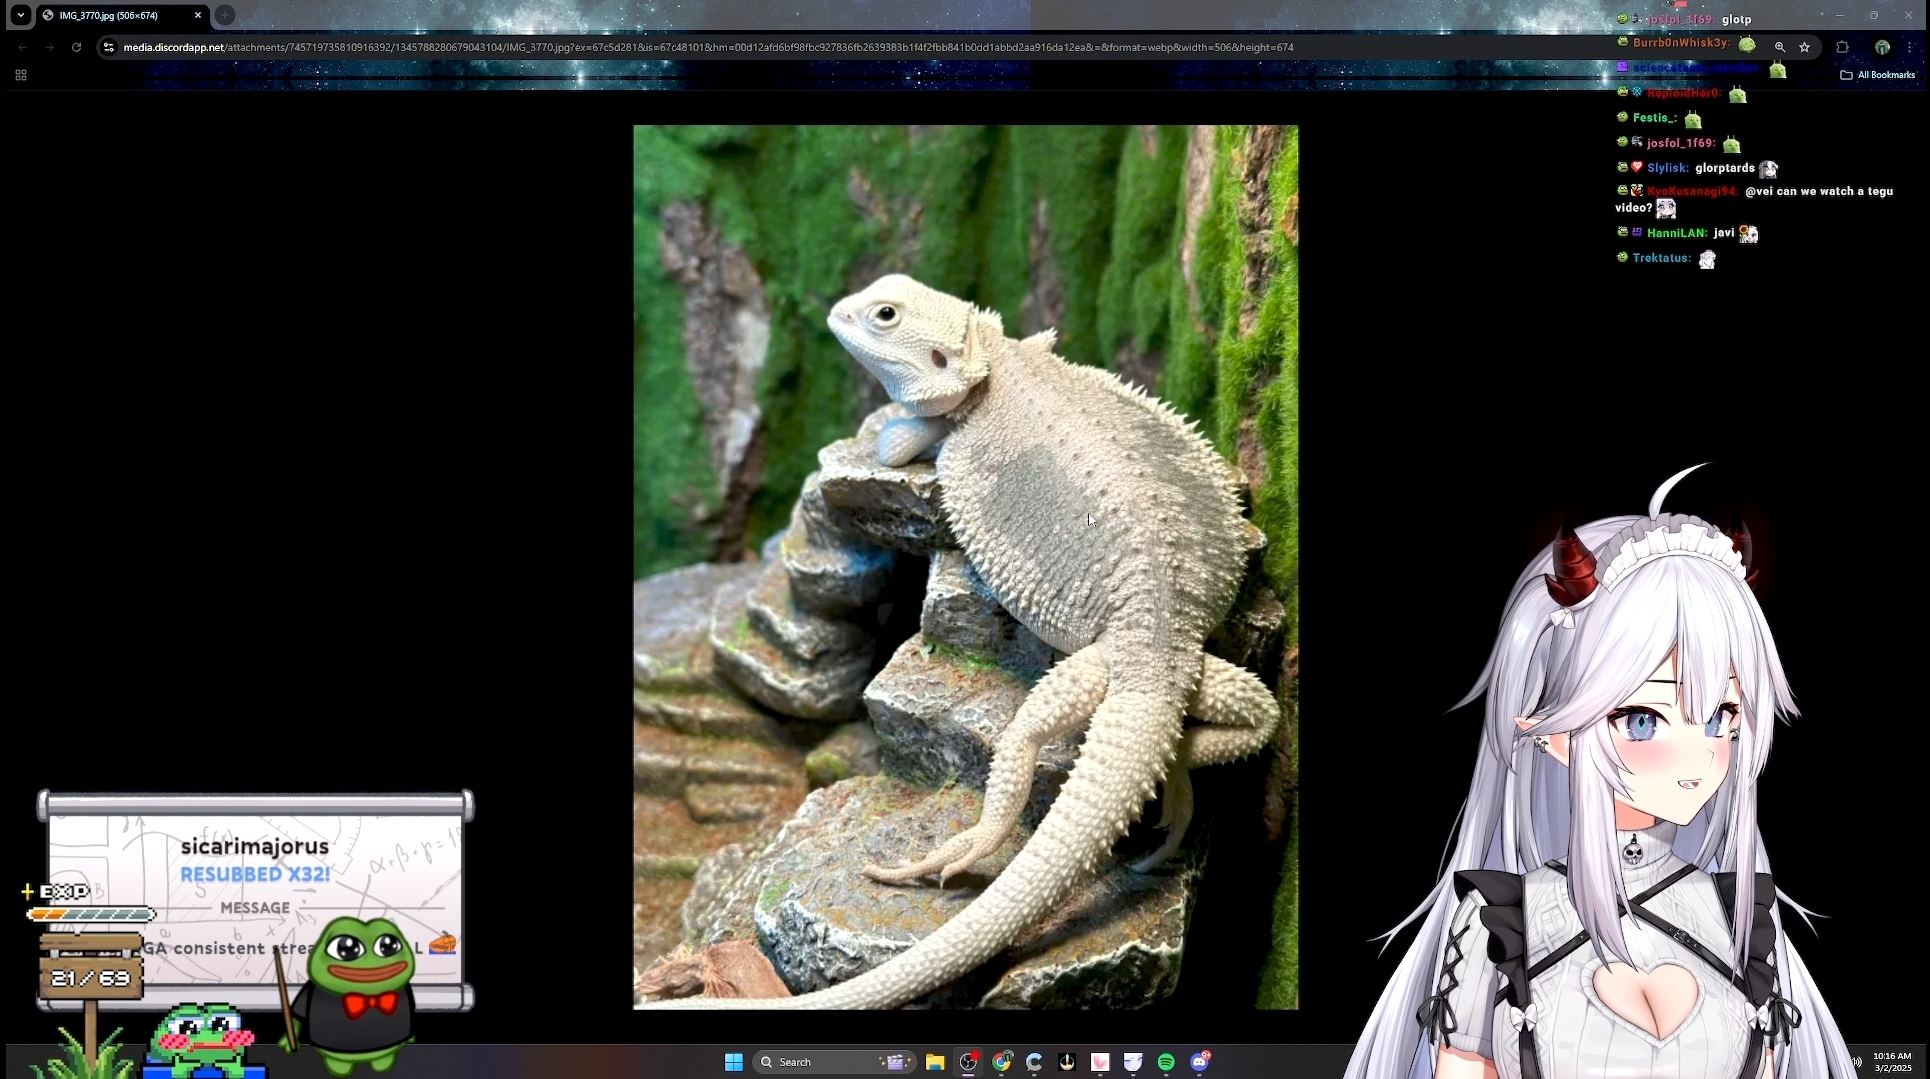Open Spotify from the taskbar
The image size is (1930, 1079).
pyautogui.click(x=1166, y=1062)
